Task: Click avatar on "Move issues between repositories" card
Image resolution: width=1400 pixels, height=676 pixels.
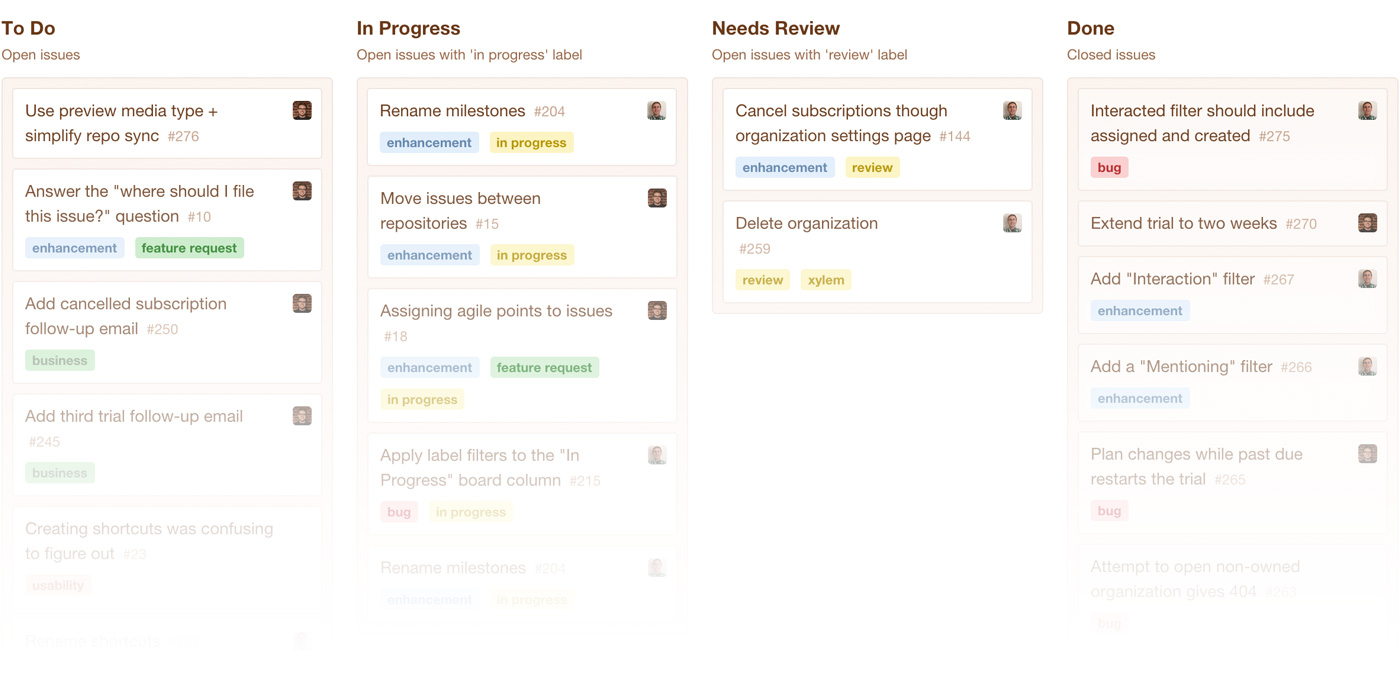Action: click(657, 198)
